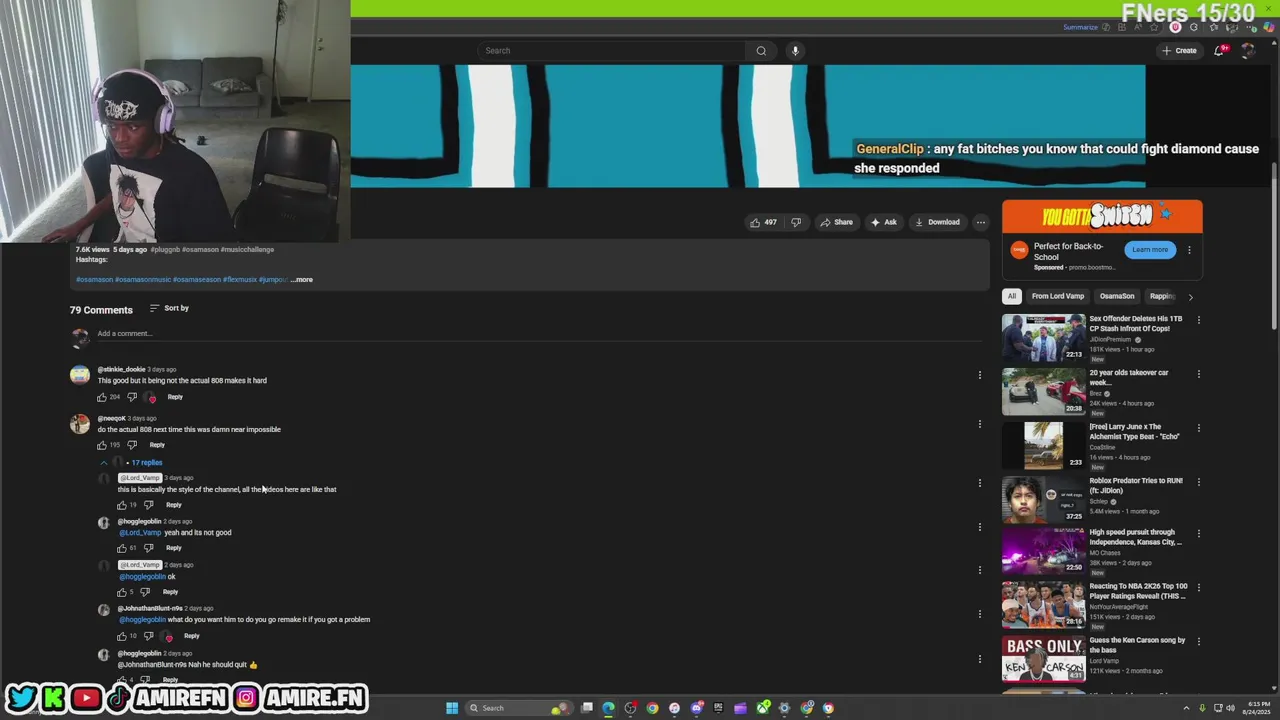Viewport: 1280px width, 720px height.
Task: Open the taskbar clock showing 6:15 PM
Action: (x=1258, y=708)
